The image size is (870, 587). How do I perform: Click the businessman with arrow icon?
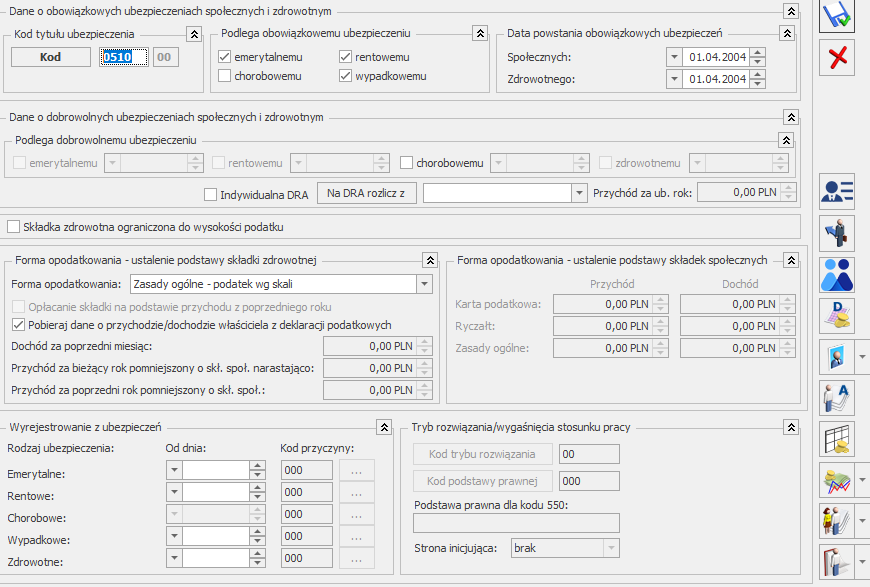point(837,232)
